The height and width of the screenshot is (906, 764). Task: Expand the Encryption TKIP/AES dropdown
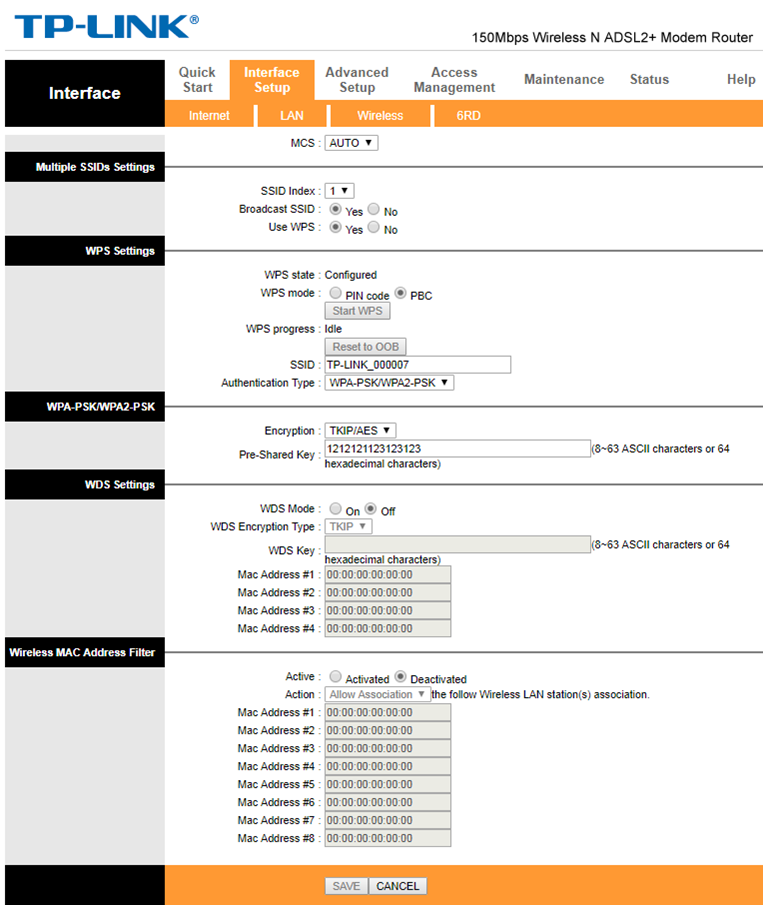pyautogui.click(x=360, y=431)
